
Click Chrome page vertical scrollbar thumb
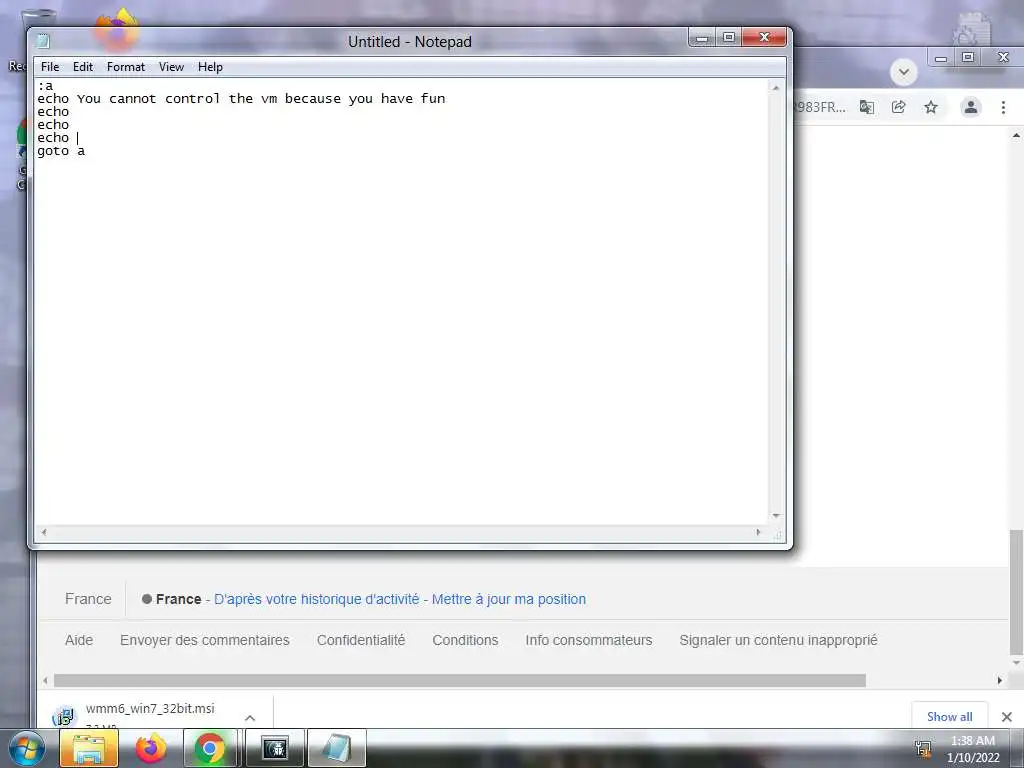pyautogui.click(x=1016, y=592)
